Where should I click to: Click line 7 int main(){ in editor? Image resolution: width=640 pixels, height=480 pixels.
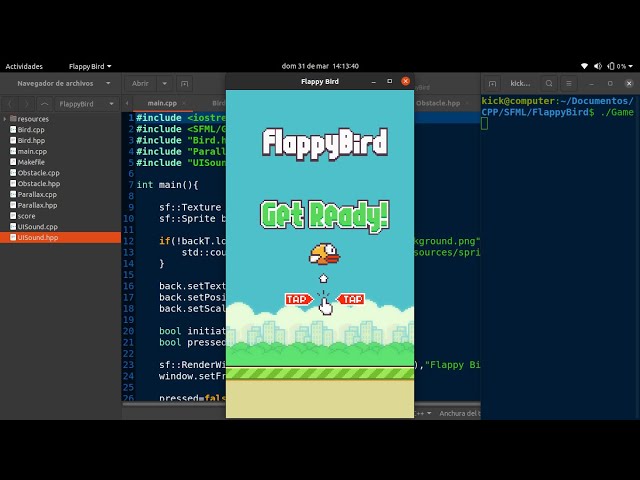tap(167, 185)
